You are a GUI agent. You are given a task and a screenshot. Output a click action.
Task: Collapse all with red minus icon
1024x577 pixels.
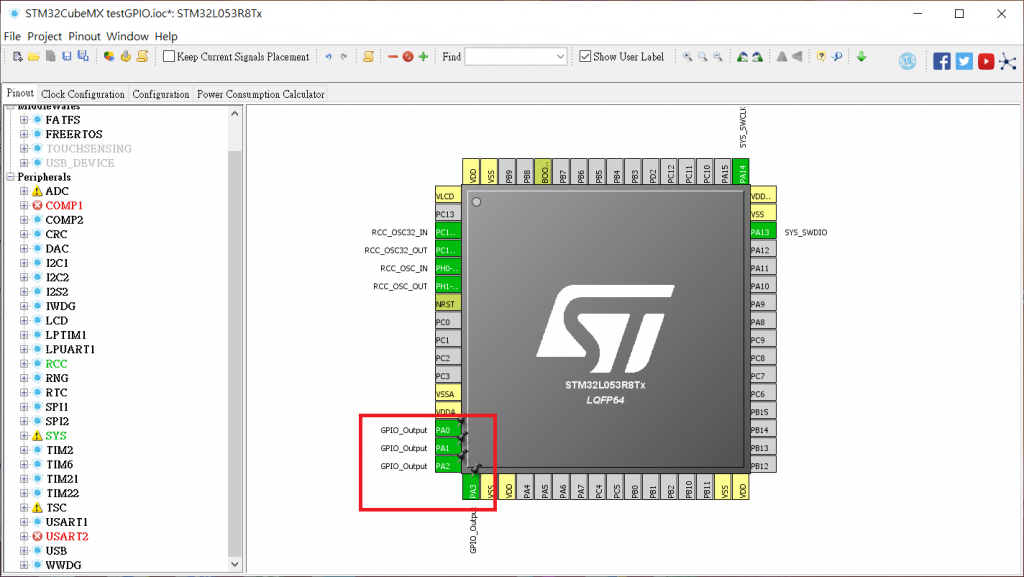coord(392,57)
